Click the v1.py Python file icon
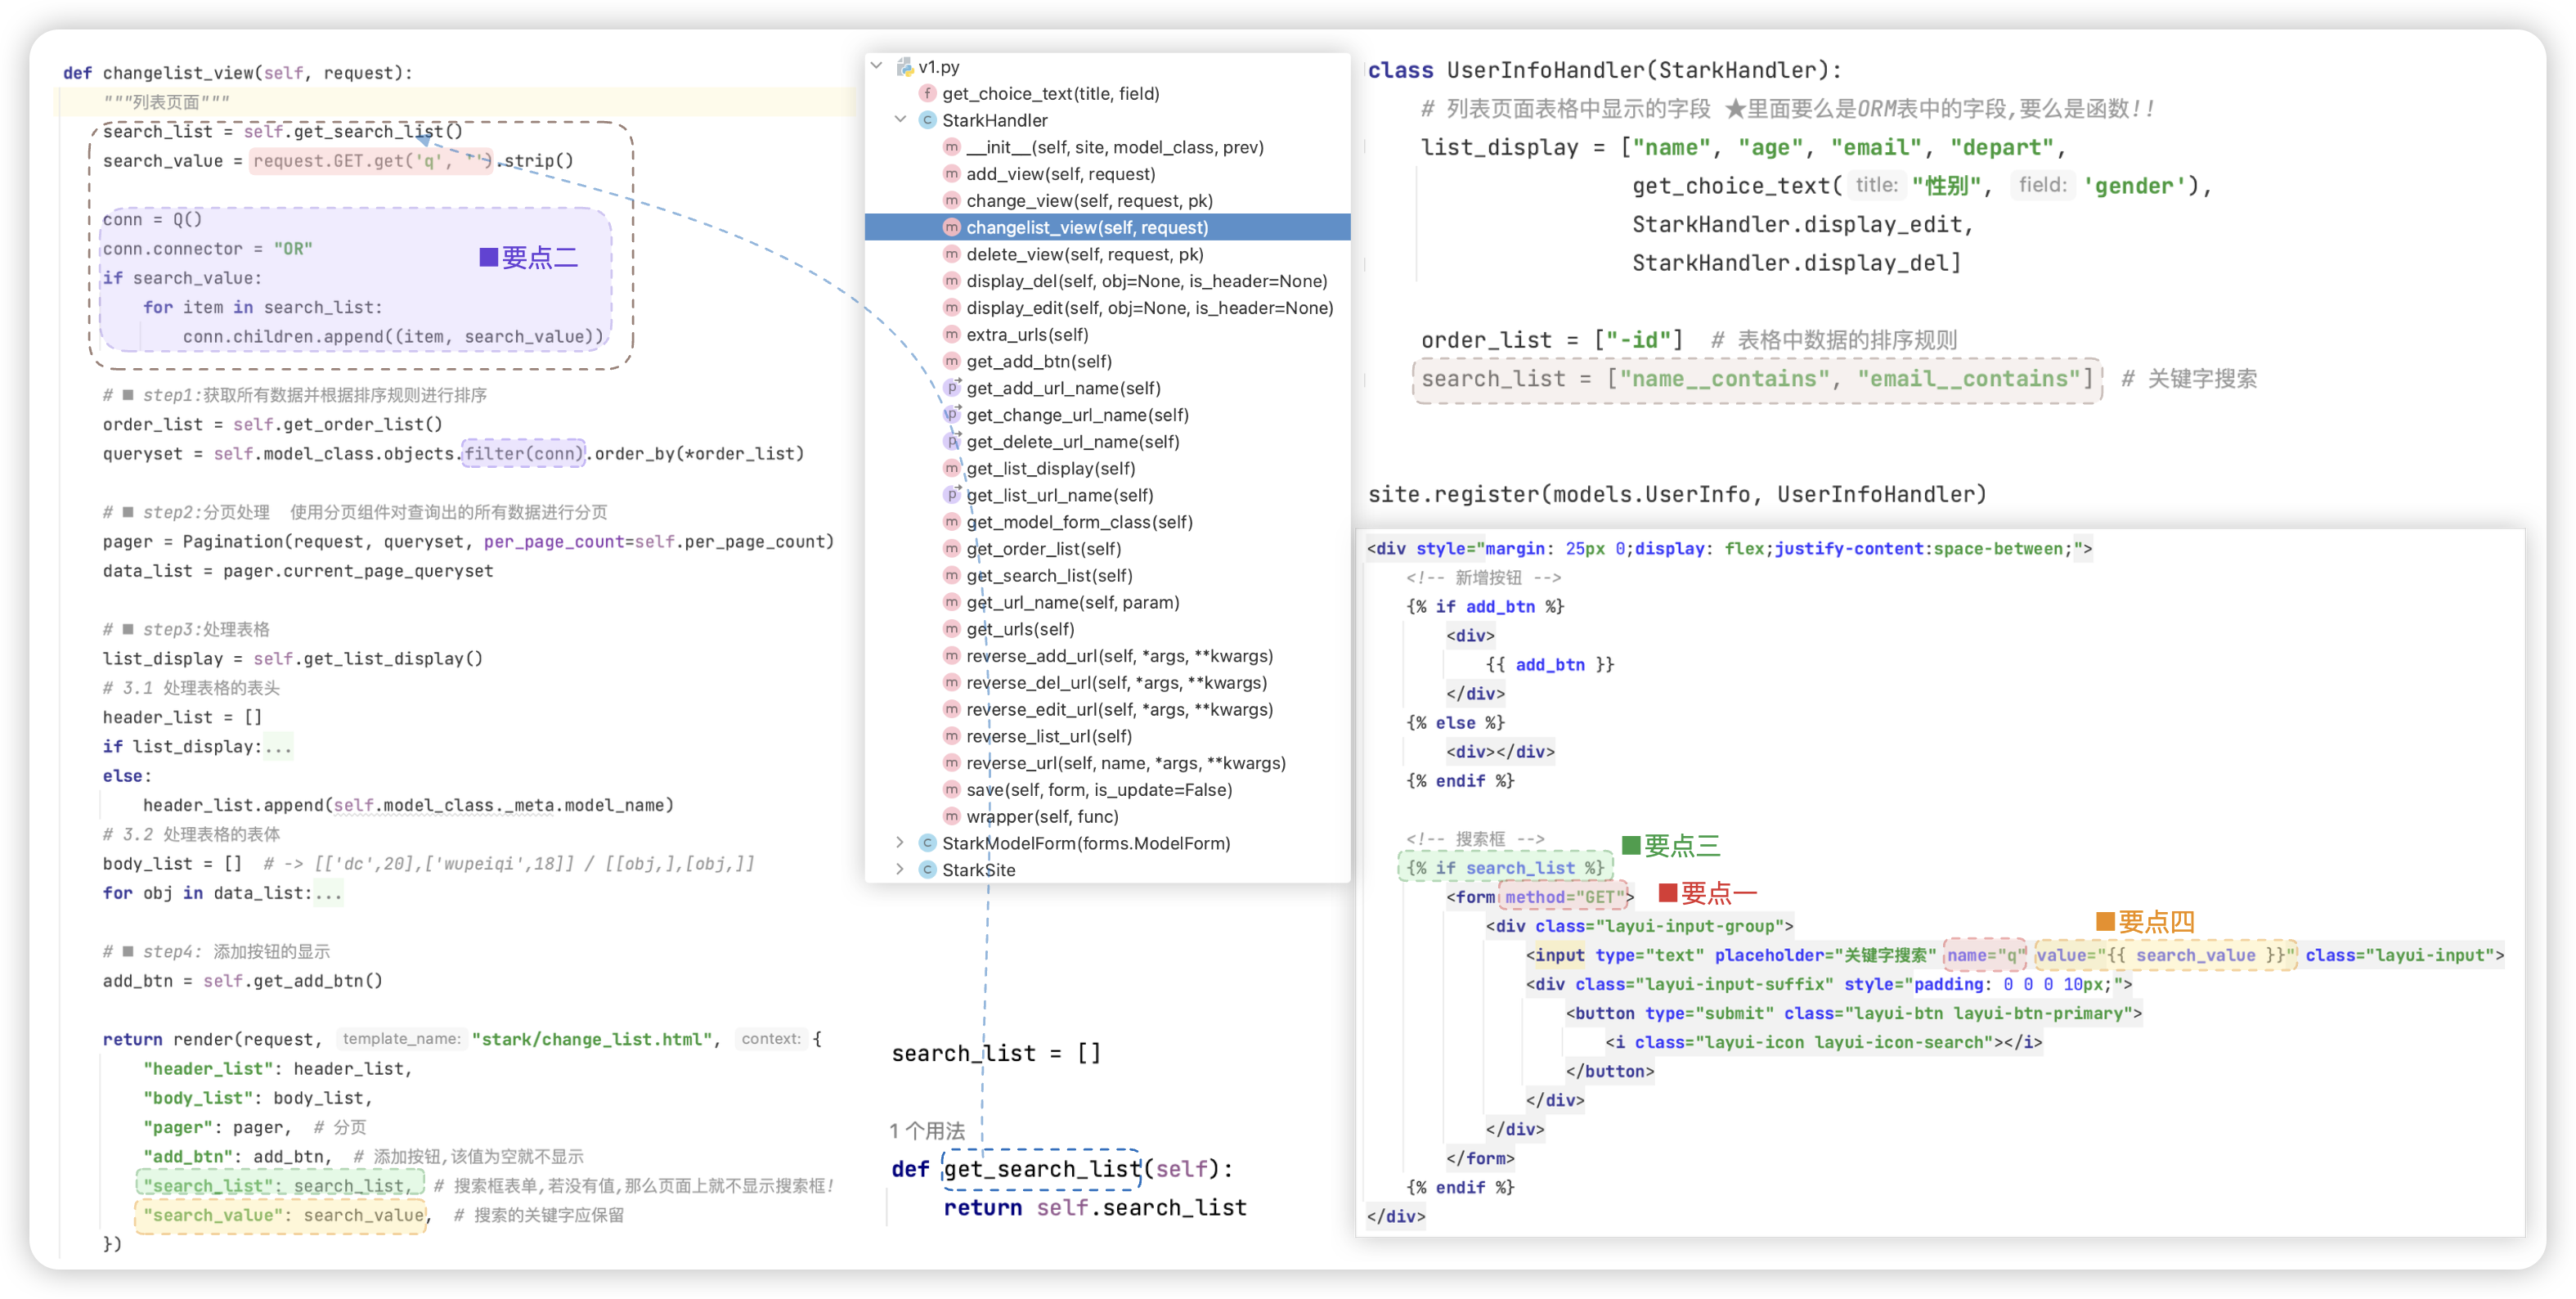The width and height of the screenshot is (2576, 1299). [x=905, y=67]
